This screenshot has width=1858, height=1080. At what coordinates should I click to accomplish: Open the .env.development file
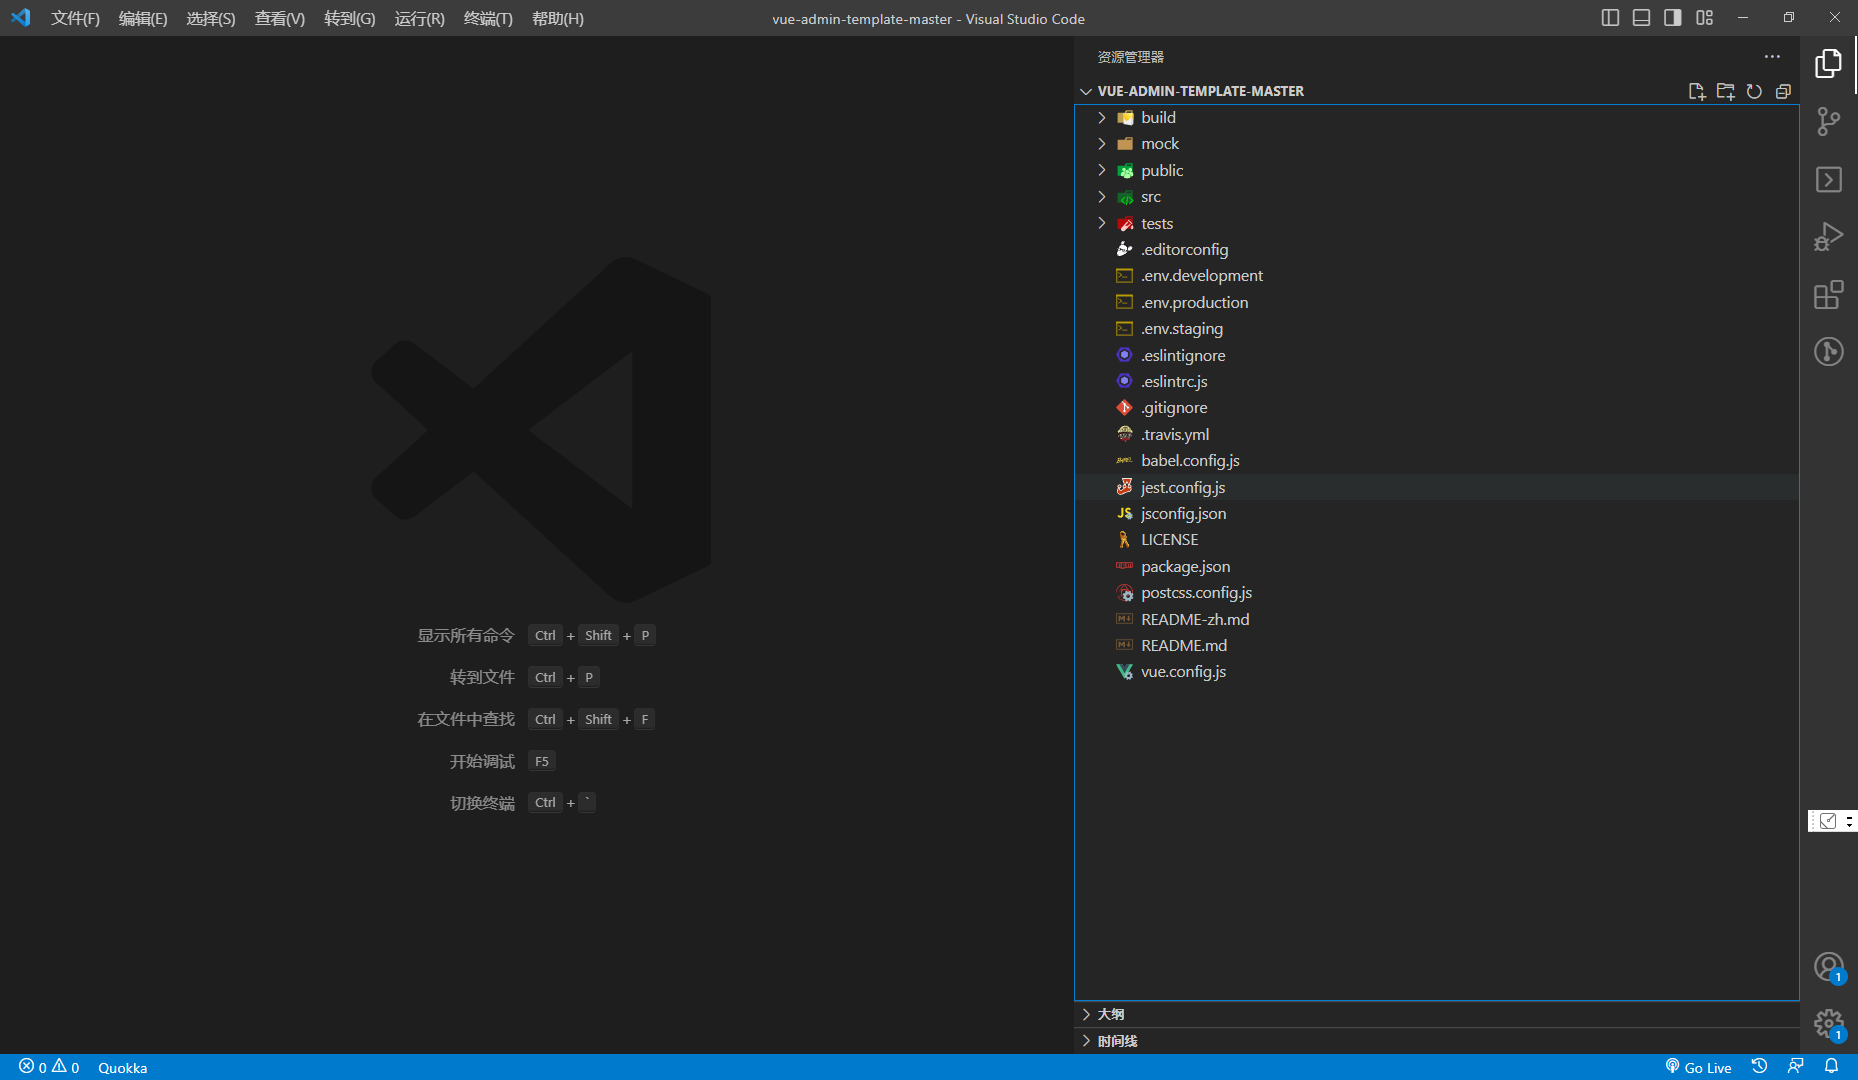coord(1437,276)
